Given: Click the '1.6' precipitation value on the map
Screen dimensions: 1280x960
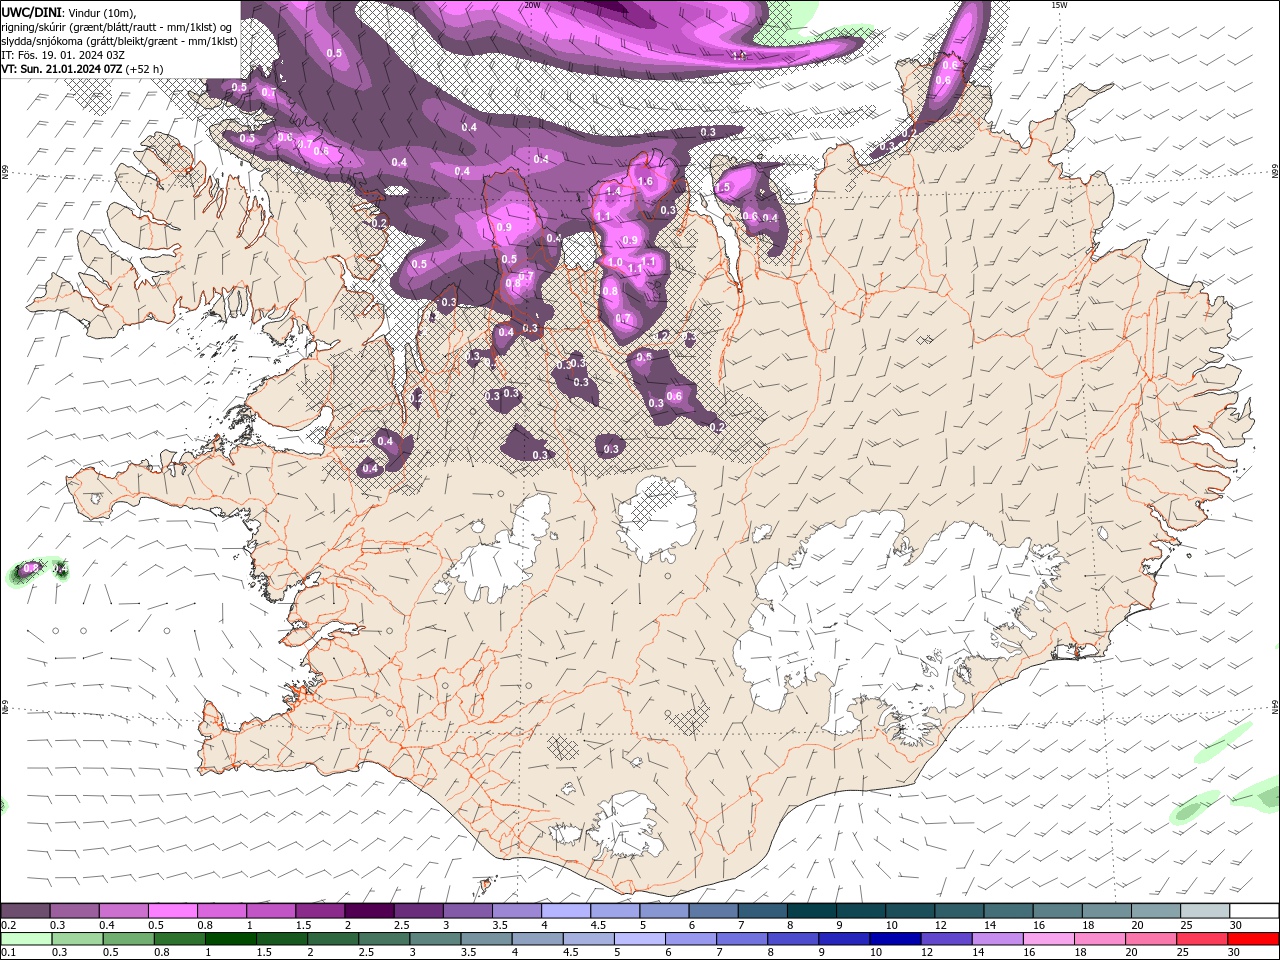Looking at the screenshot, I should point(645,182).
